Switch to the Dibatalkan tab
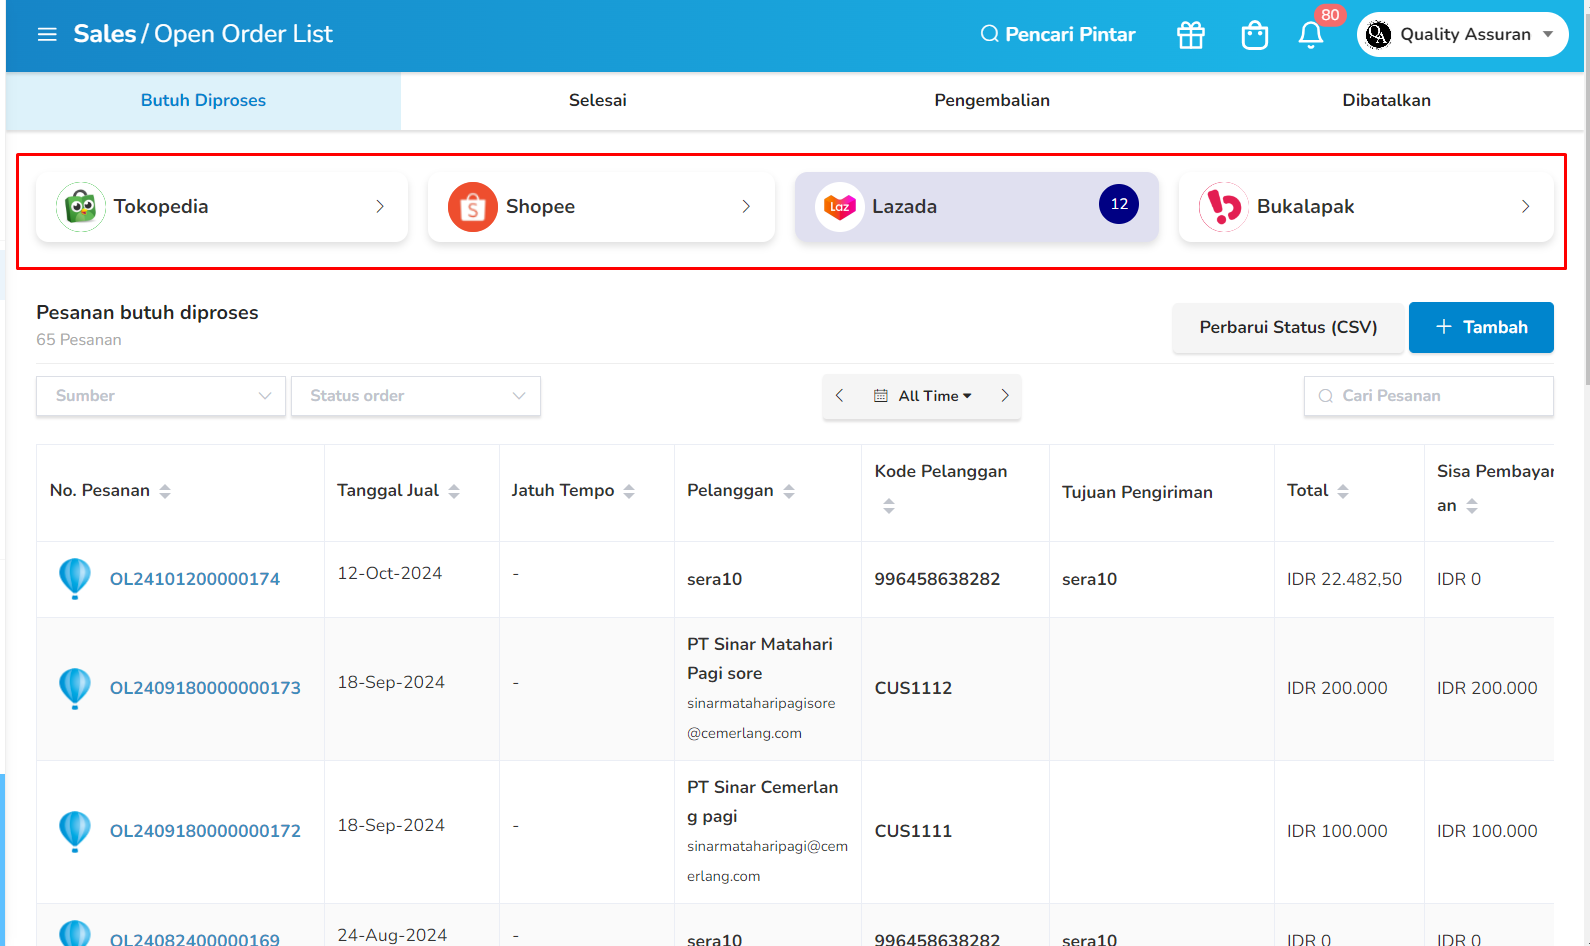 1387,100
